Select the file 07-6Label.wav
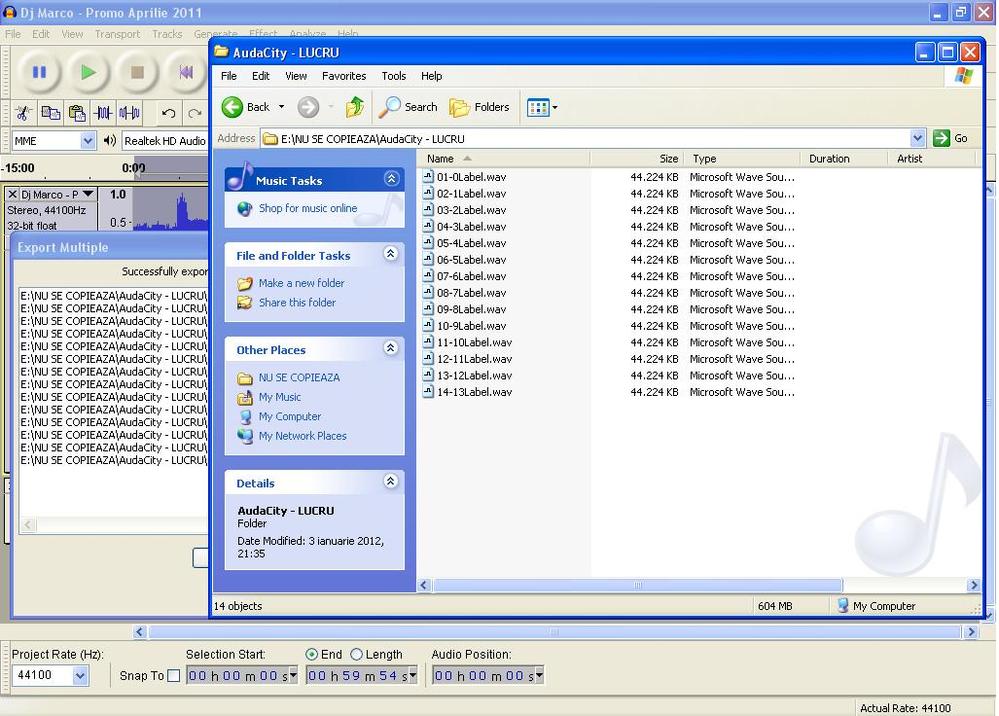The image size is (999, 716). point(471,276)
